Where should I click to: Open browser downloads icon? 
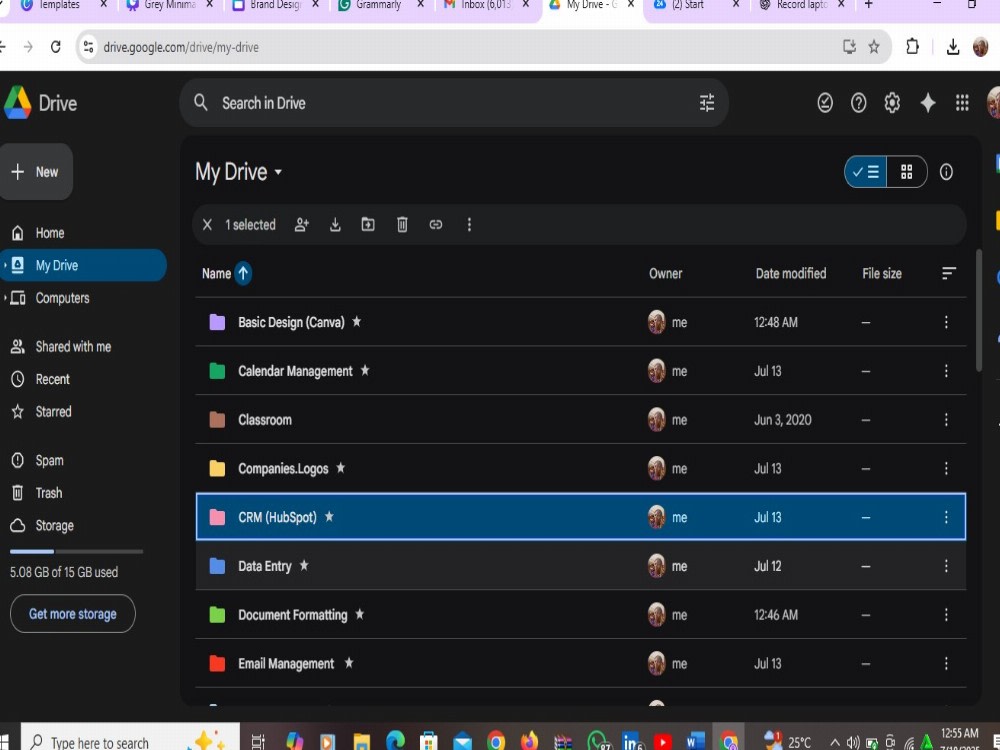(953, 47)
